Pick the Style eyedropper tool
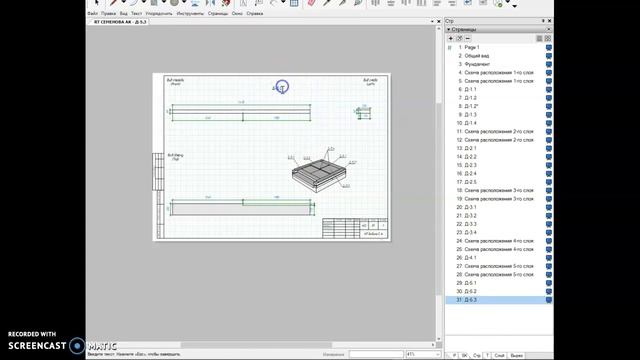The width and height of the screenshot is (640, 360). click(x=327, y=3)
